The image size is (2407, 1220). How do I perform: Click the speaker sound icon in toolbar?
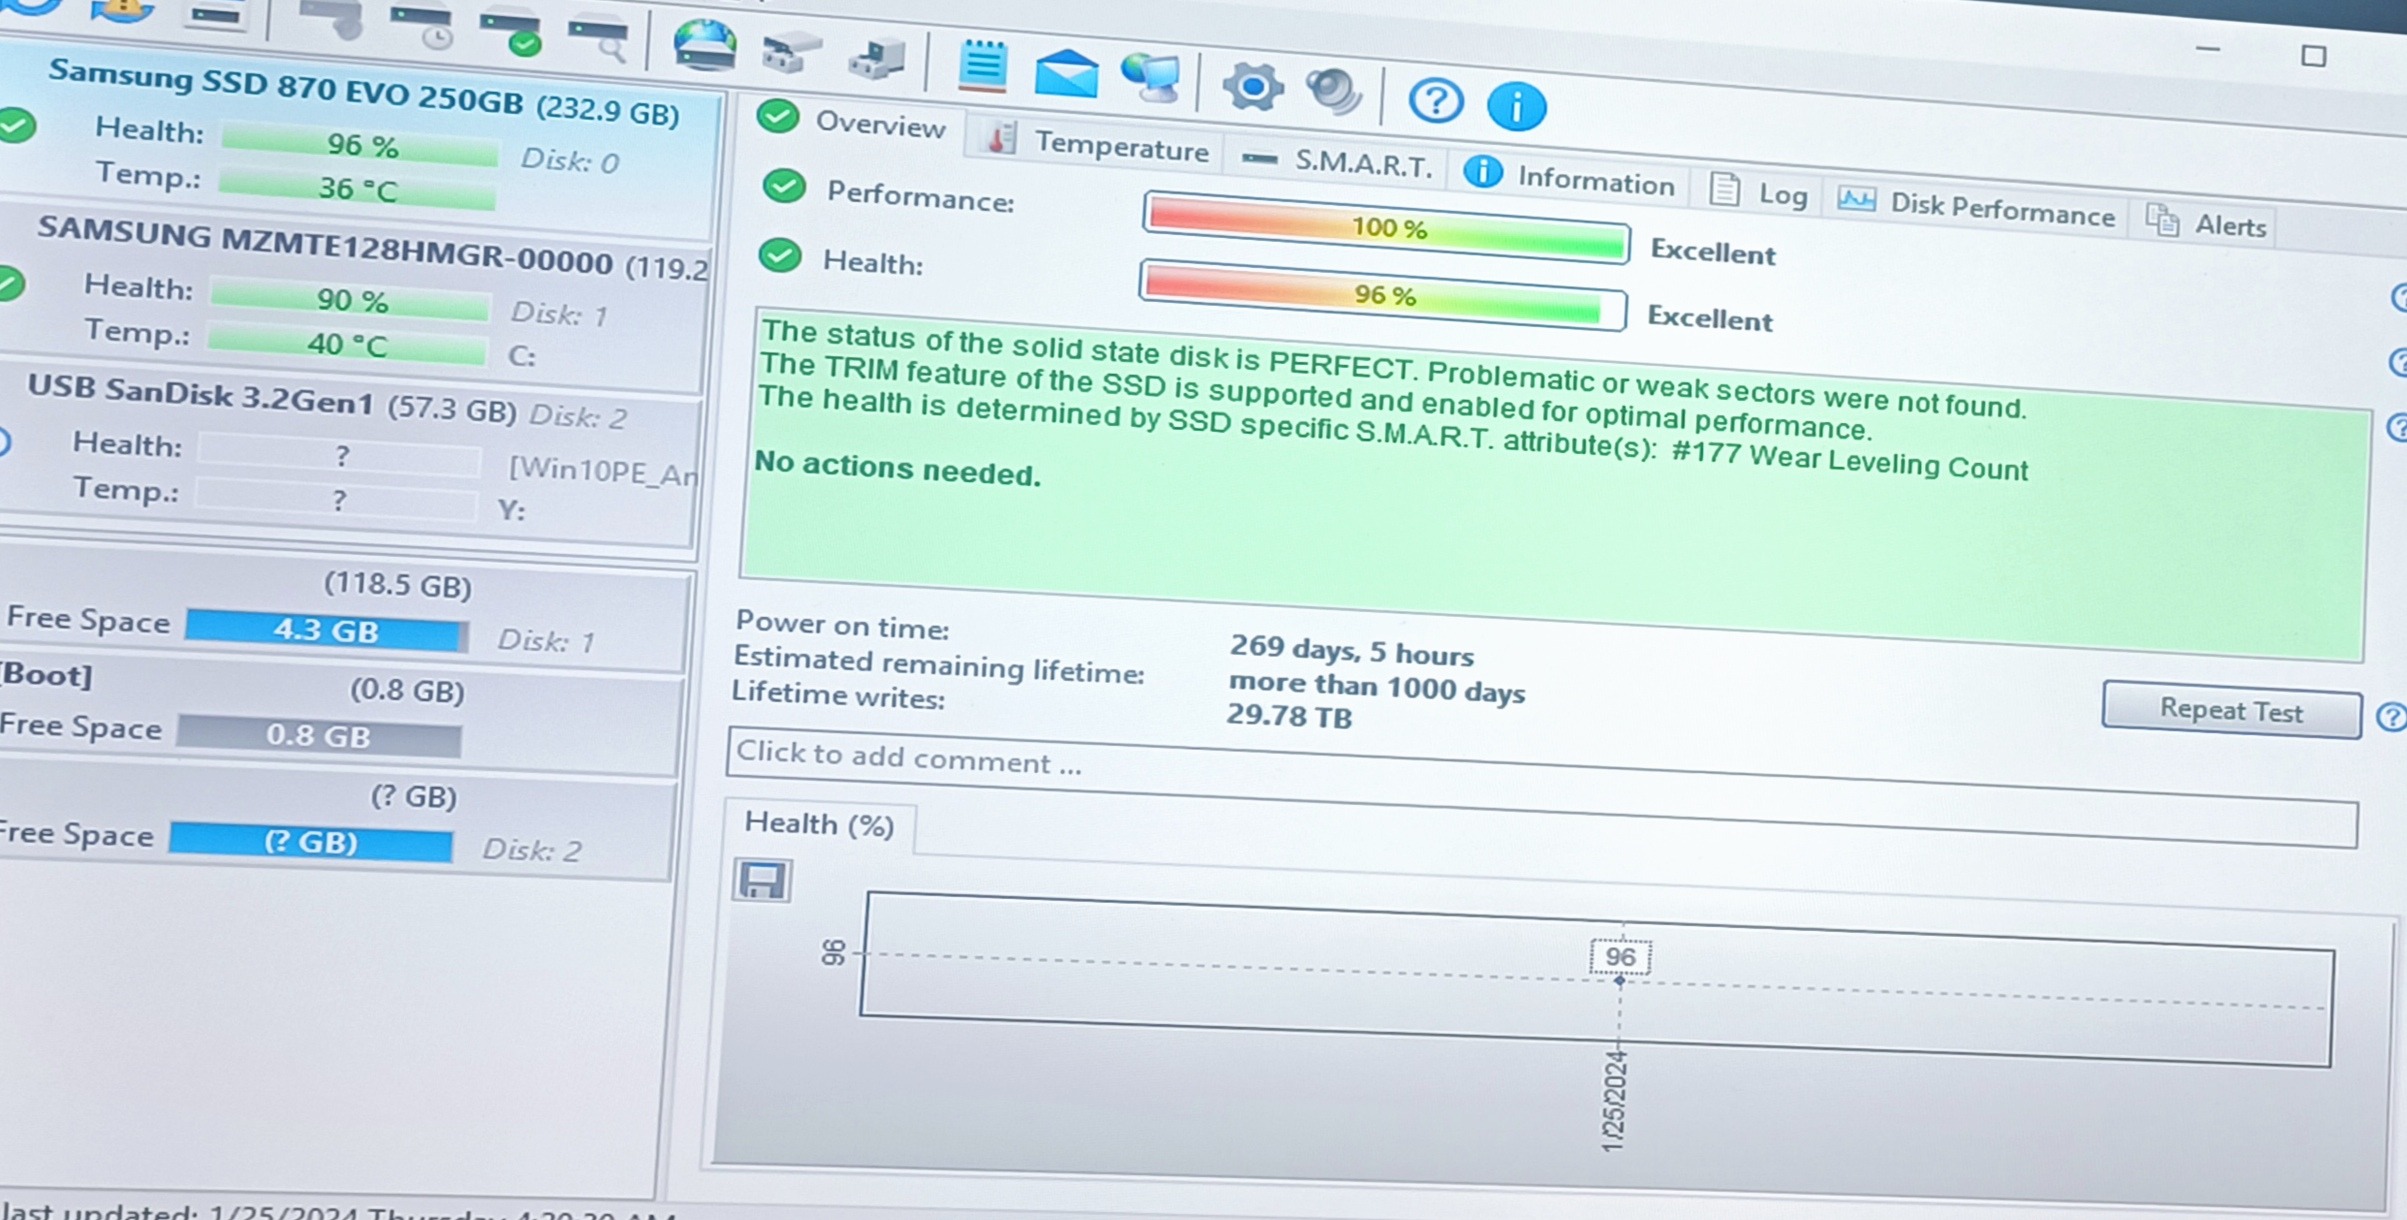(1334, 92)
